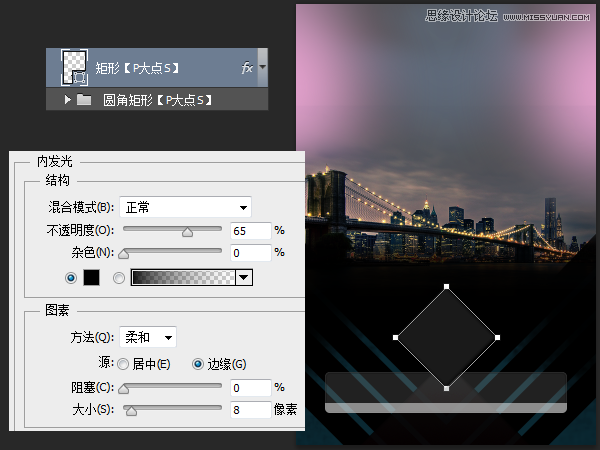Click the 阻塞 value field
Viewport: 600px width, 450px height.
click(x=251, y=388)
